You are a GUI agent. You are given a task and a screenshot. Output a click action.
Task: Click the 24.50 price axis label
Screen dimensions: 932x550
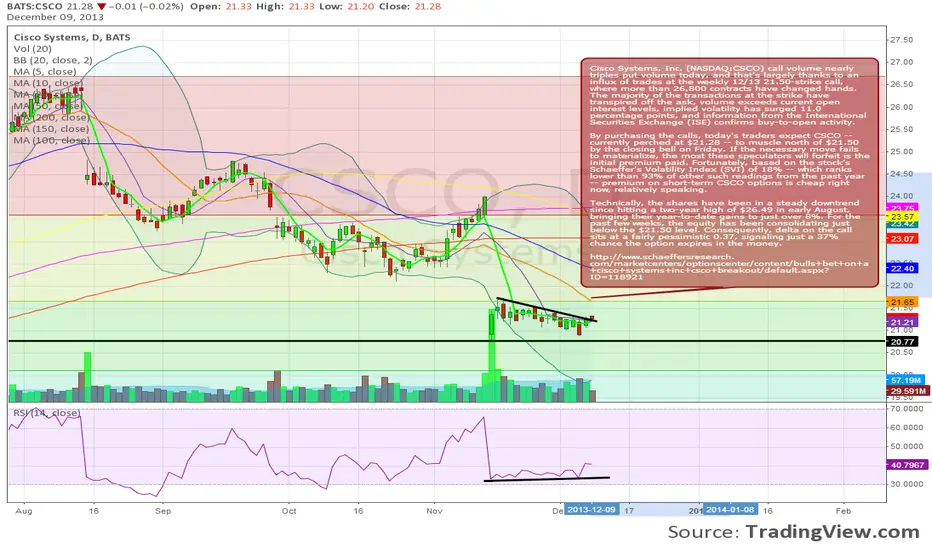901,174
